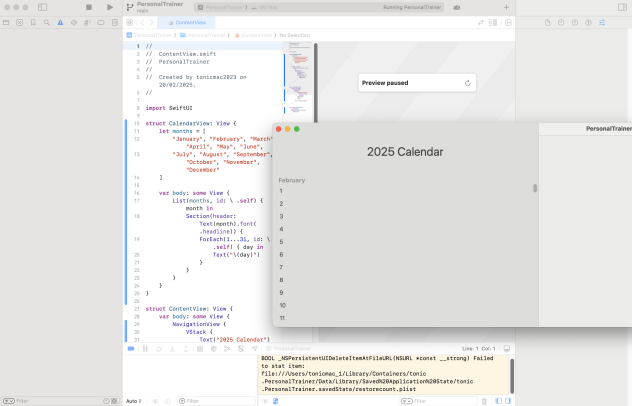
Task: Show the project navigator folder icon
Action: coord(6,21)
